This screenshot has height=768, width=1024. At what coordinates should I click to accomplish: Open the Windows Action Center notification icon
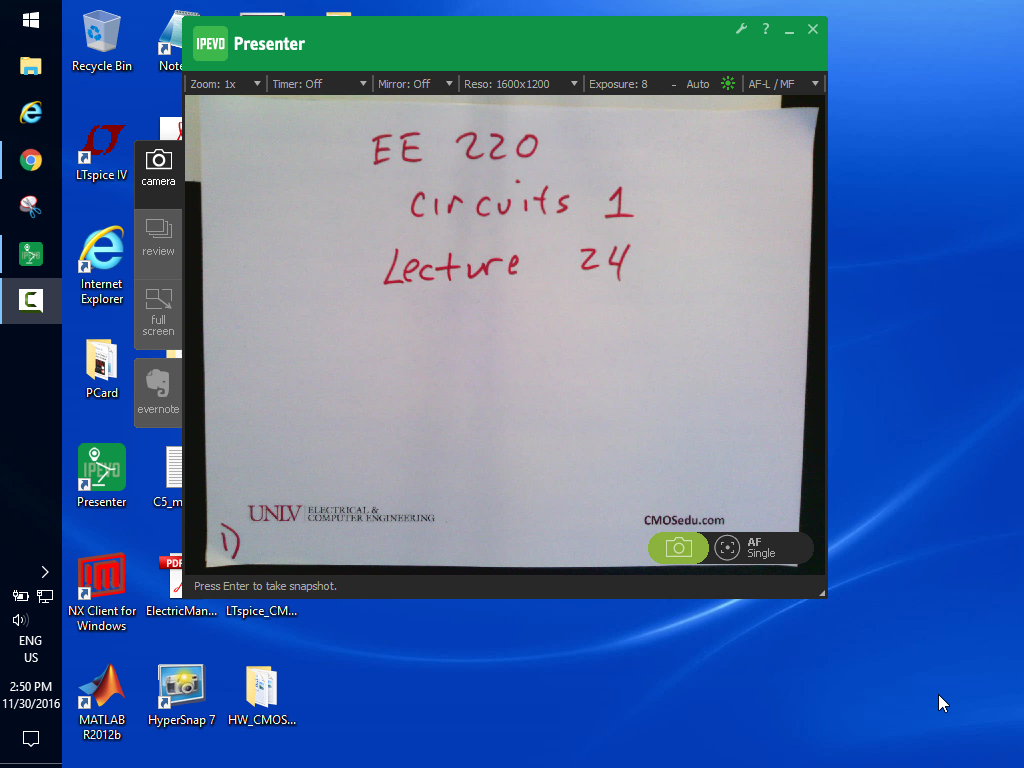click(x=31, y=738)
